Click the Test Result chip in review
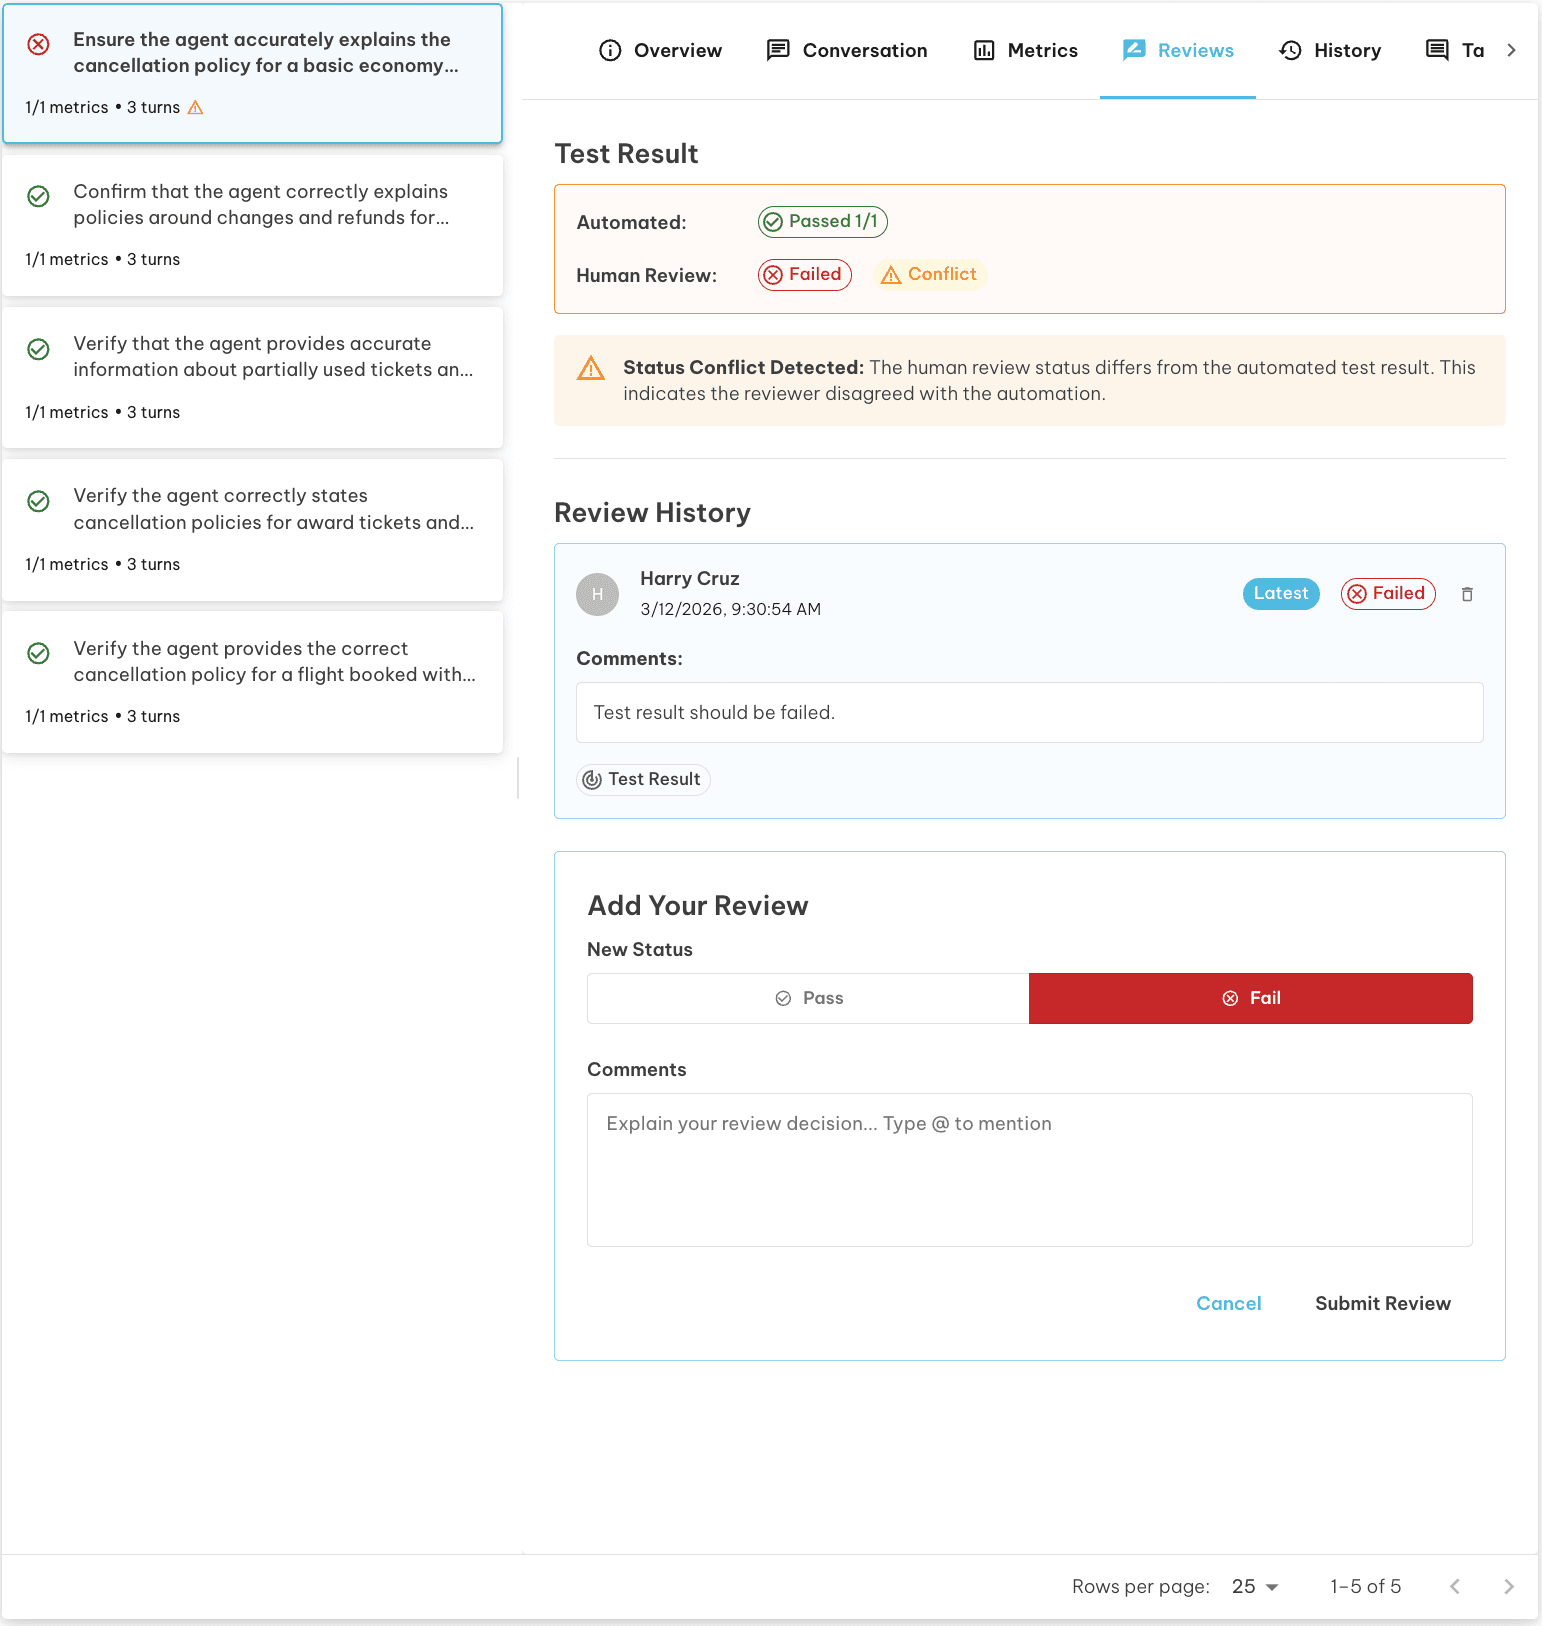This screenshot has height=1626, width=1542. [643, 780]
